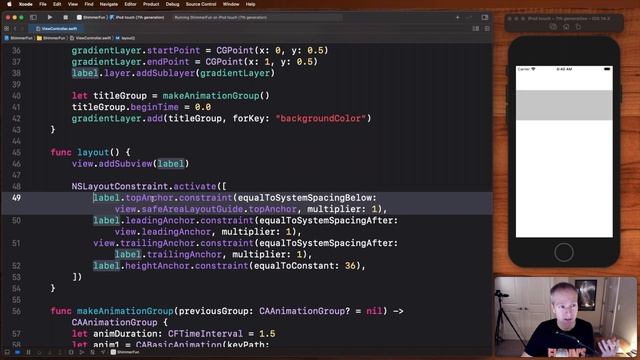
Task: Open the Library with the plus button
Action: click(458, 18)
